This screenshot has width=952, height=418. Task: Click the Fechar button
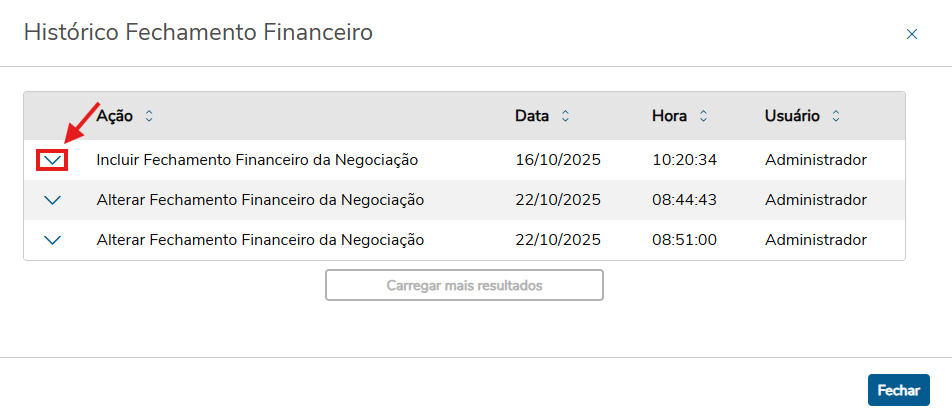[x=898, y=390]
